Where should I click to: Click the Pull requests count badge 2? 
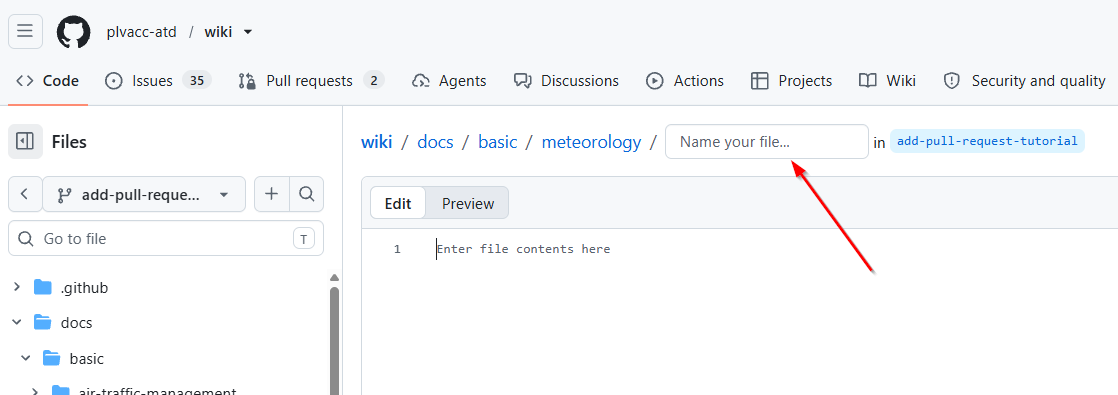pos(374,81)
